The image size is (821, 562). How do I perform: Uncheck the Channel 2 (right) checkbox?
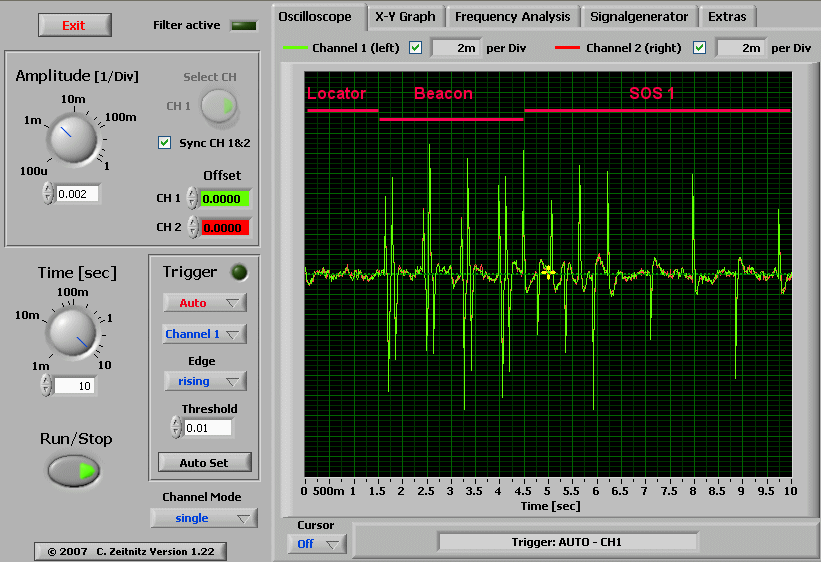tap(699, 48)
